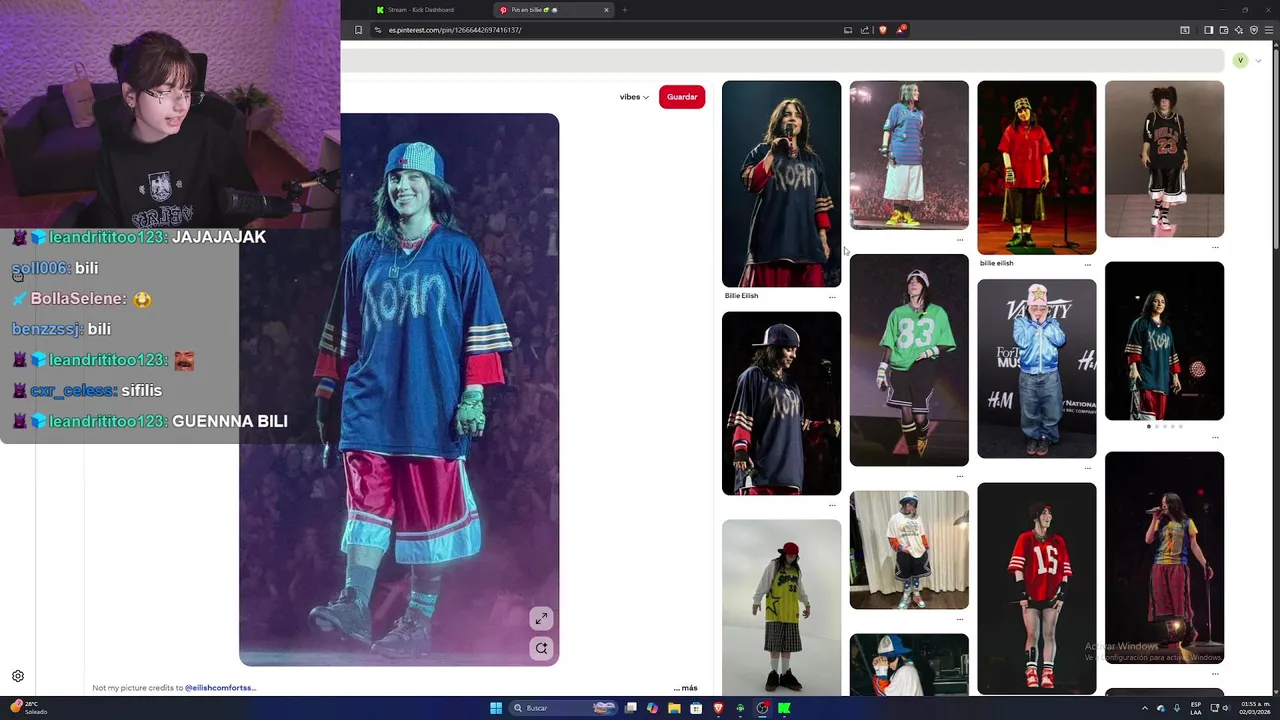Close the Pin en billie tab
Screen dimensions: 1280x720
coord(606,10)
